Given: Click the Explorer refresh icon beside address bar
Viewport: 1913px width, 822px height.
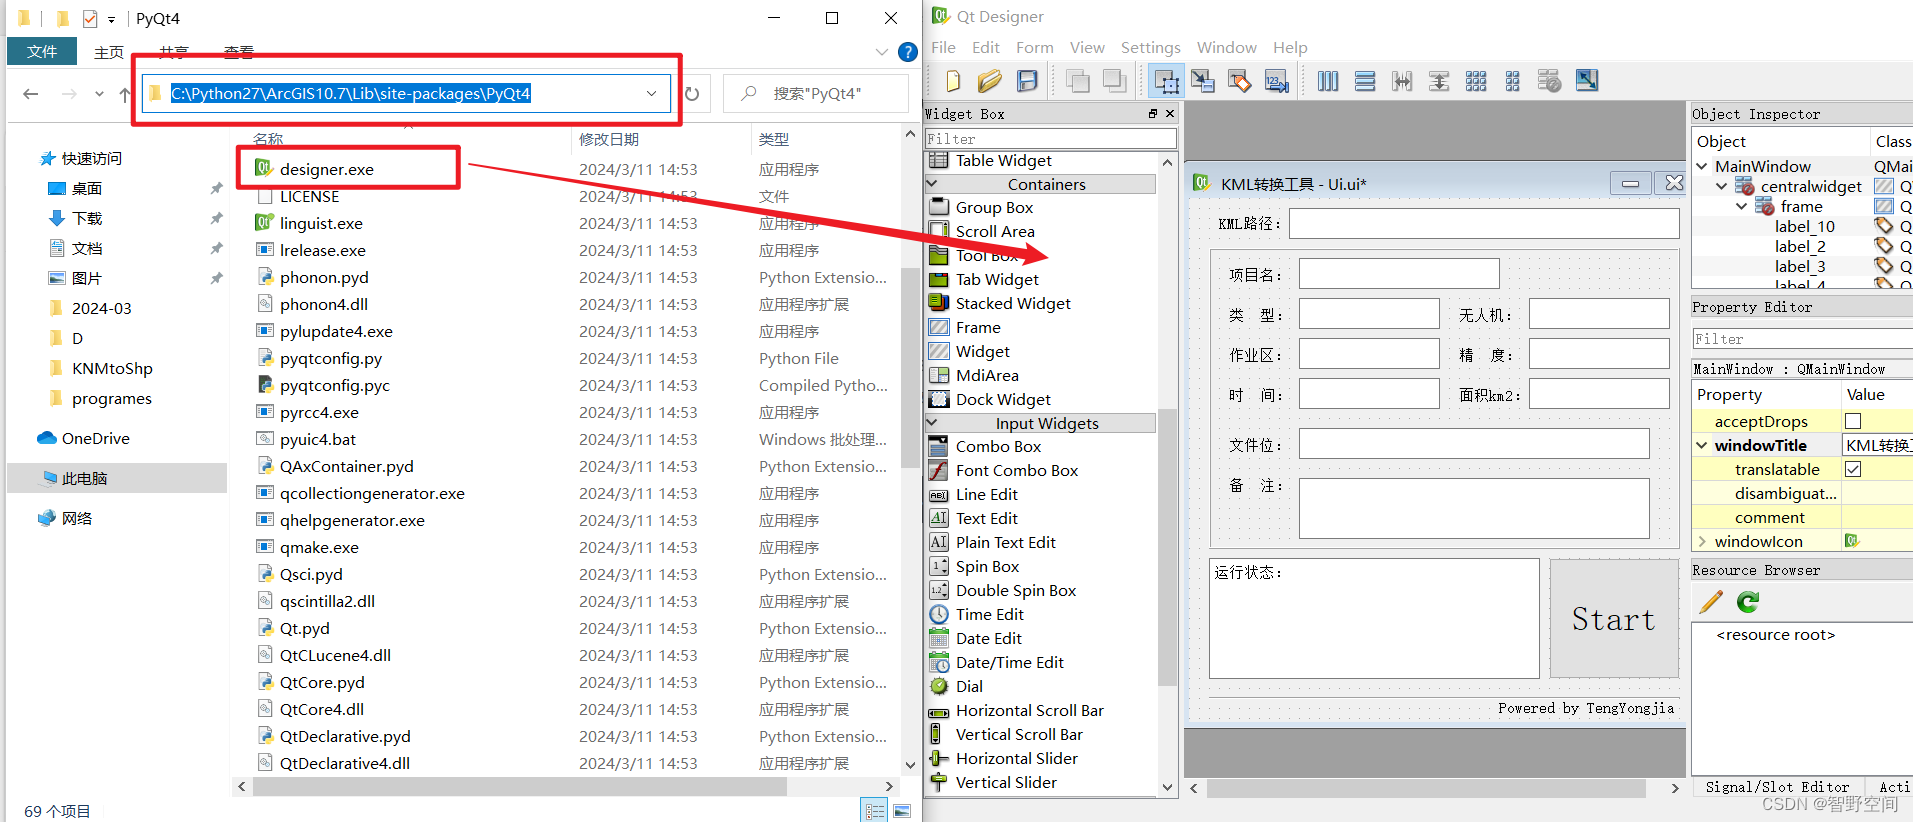Looking at the screenshot, I should [692, 94].
